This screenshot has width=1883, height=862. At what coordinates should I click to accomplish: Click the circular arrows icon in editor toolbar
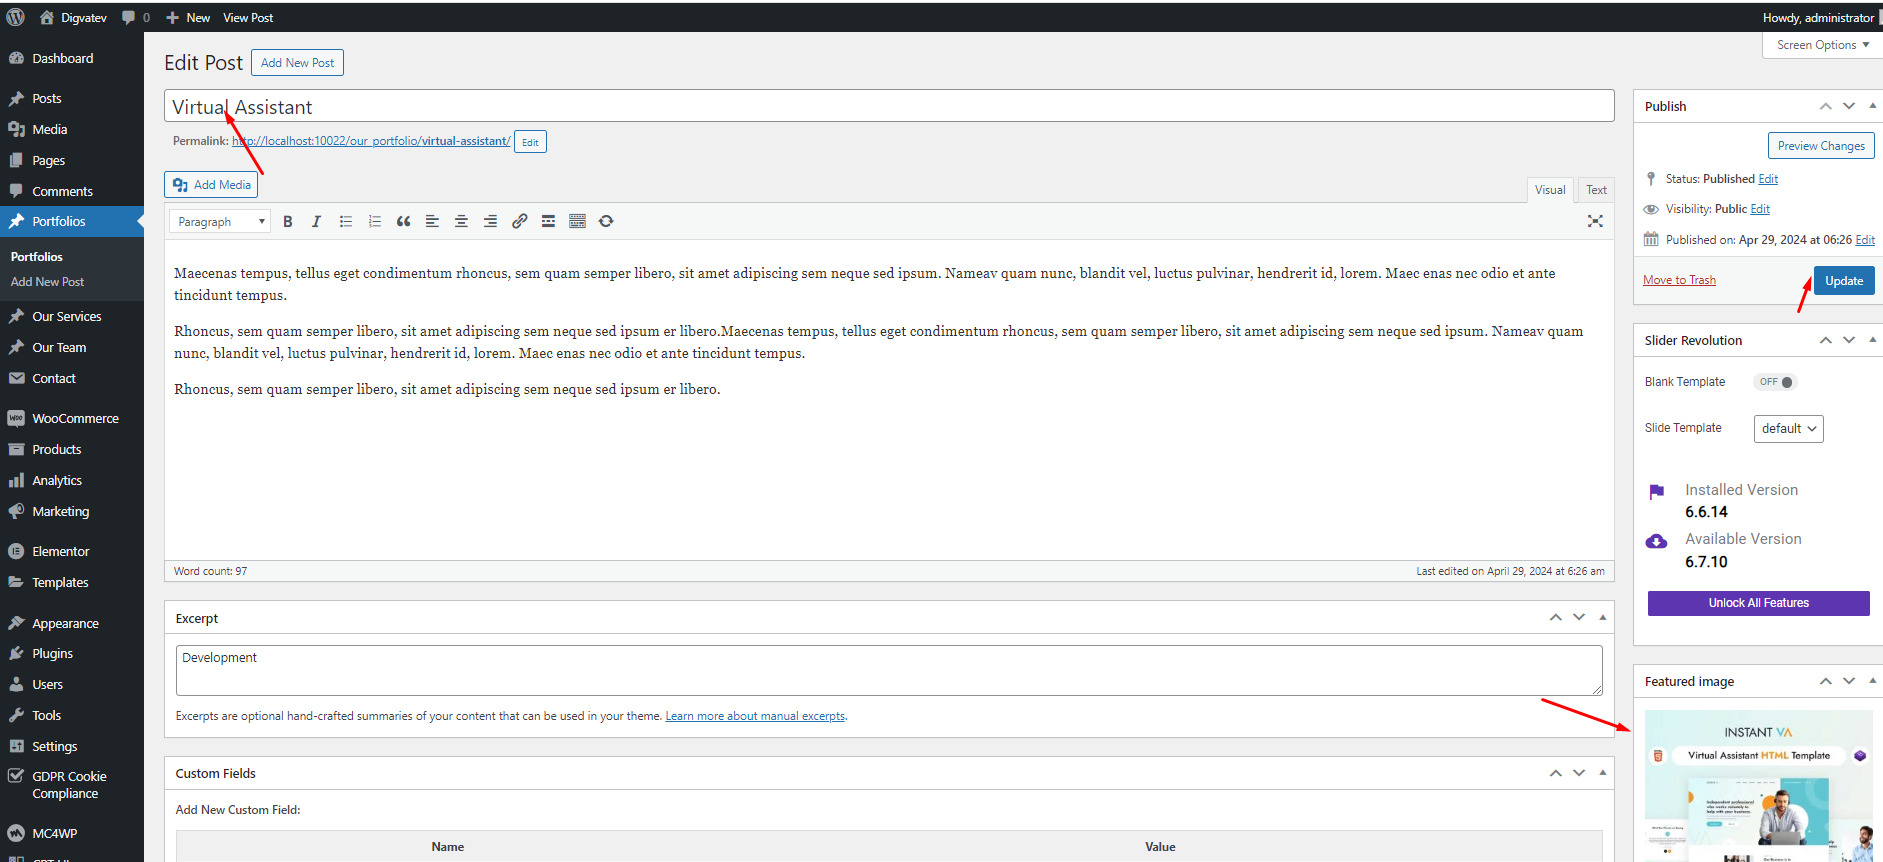pyautogui.click(x=606, y=221)
